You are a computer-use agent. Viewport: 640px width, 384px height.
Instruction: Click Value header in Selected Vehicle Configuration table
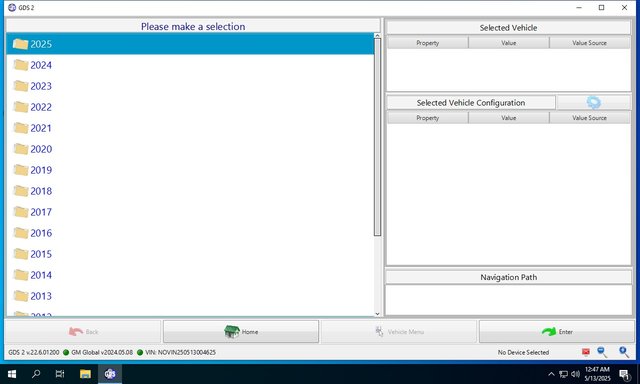pos(509,118)
